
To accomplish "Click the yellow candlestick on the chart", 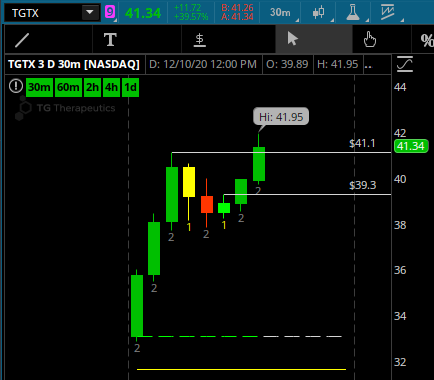I will tap(189, 182).
